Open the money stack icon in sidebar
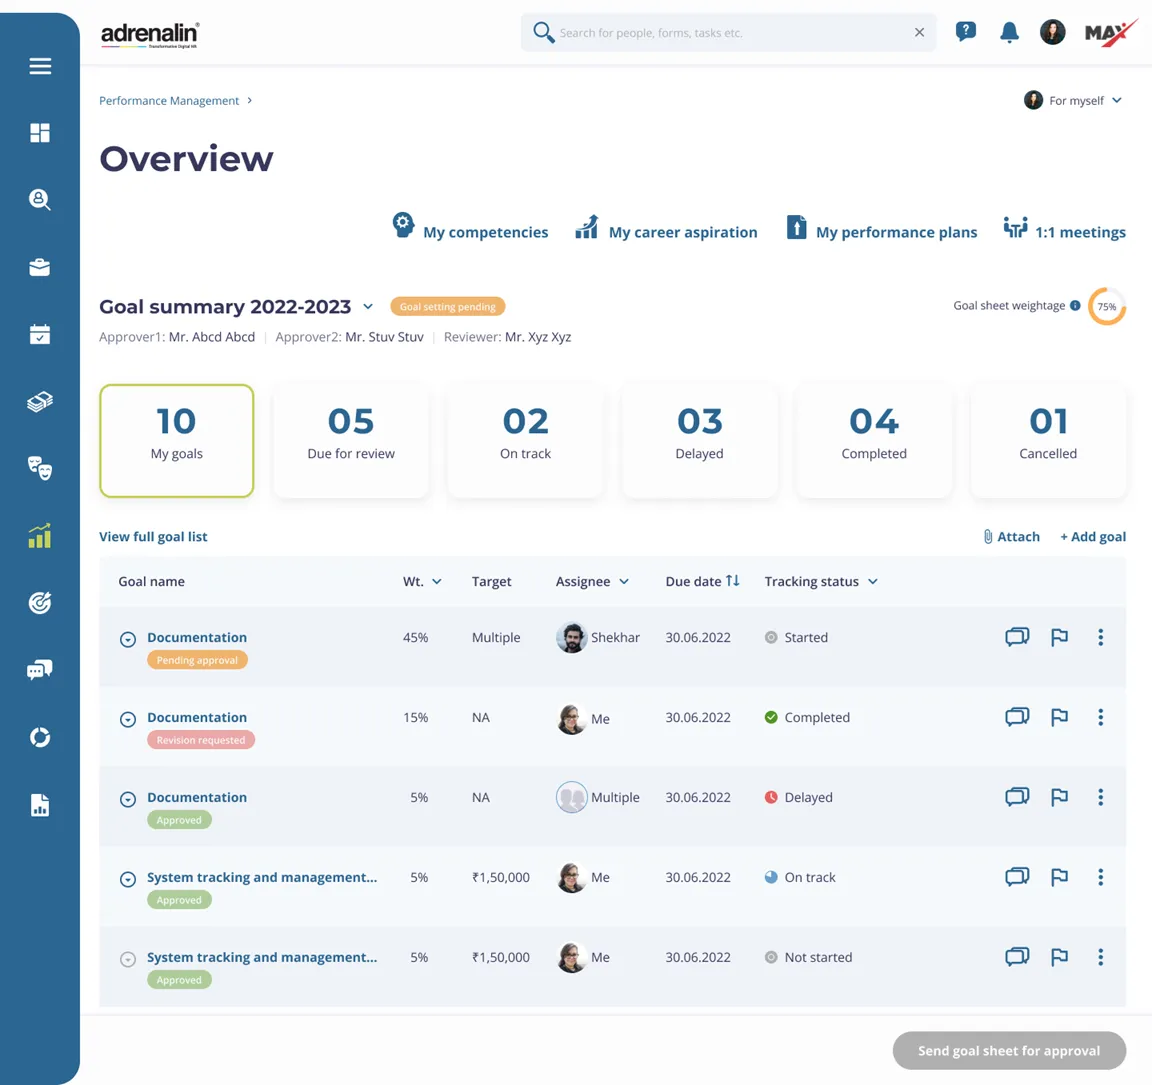 (40, 402)
